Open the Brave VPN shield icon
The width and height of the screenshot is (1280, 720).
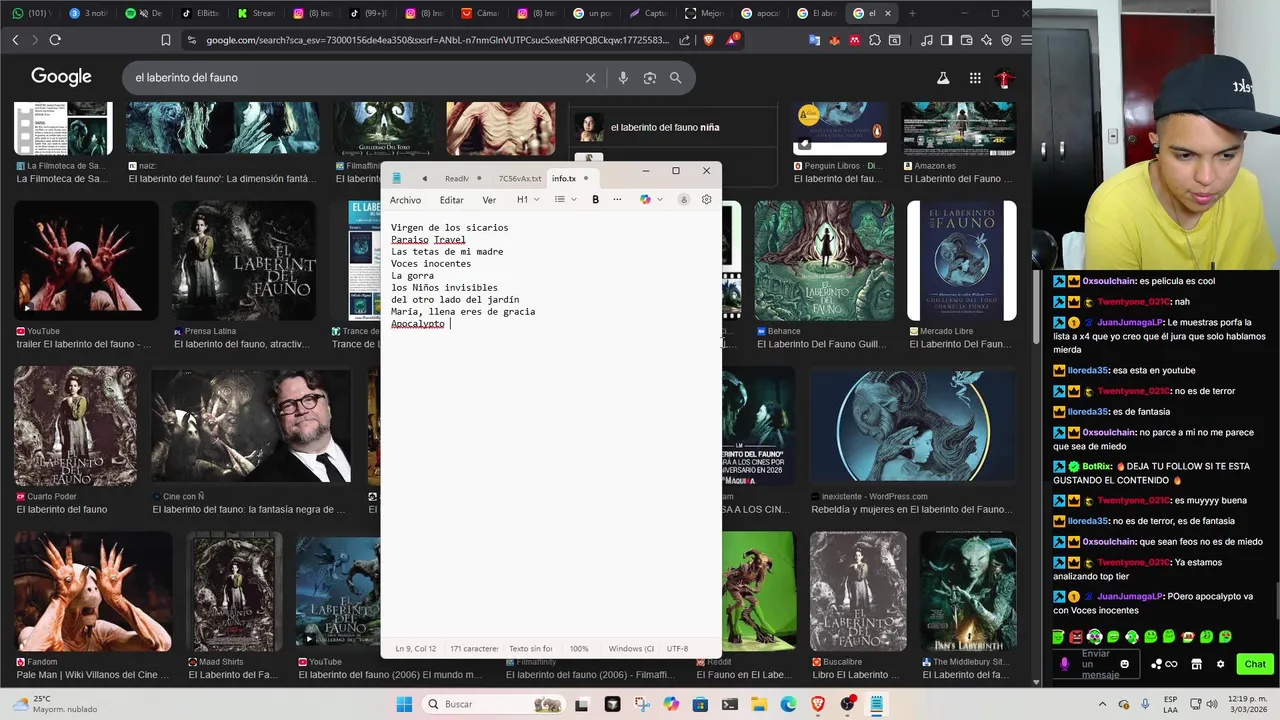point(1007,40)
